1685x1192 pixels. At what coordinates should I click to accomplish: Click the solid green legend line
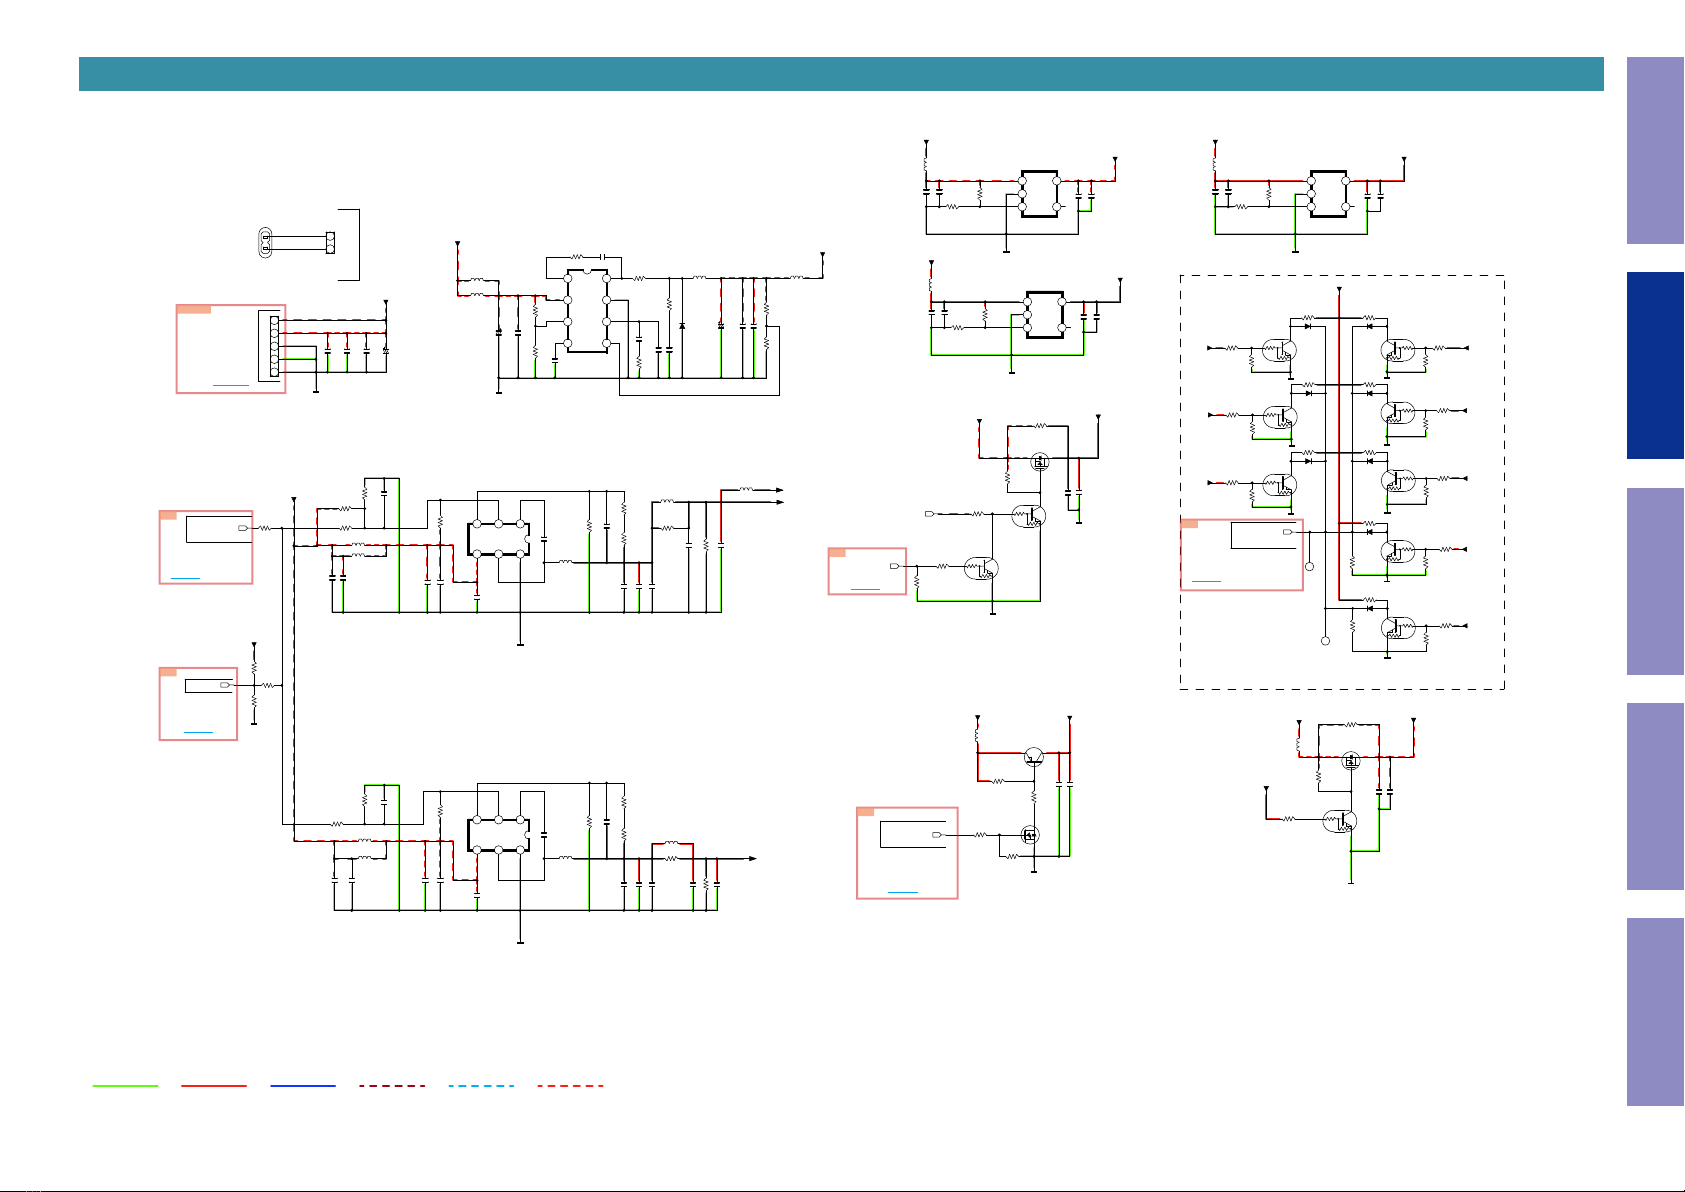125,1085
